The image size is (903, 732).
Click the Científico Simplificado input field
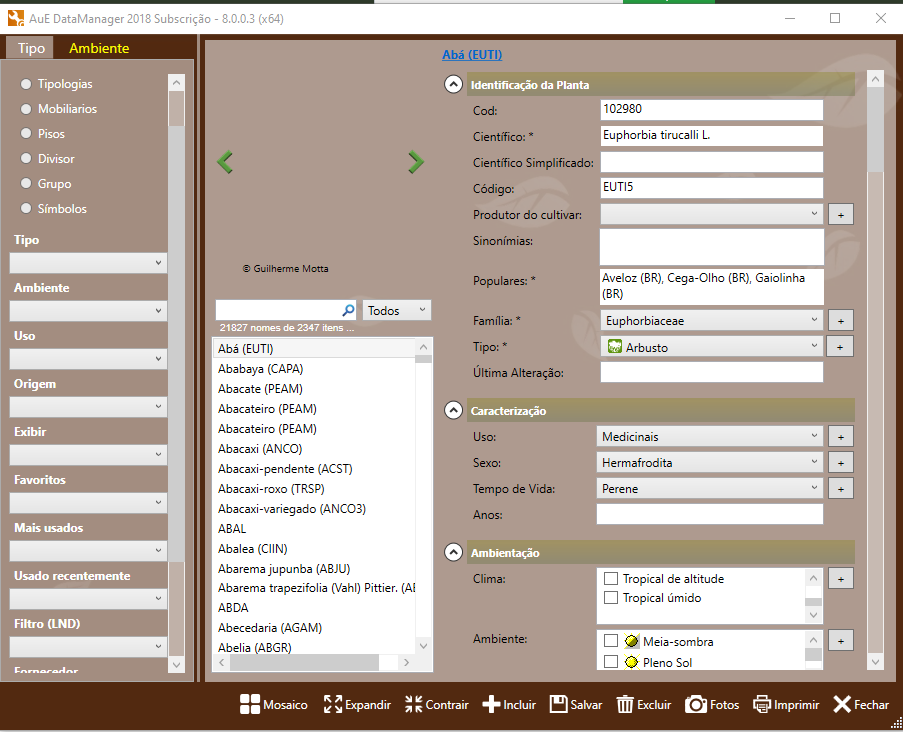pos(711,162)
